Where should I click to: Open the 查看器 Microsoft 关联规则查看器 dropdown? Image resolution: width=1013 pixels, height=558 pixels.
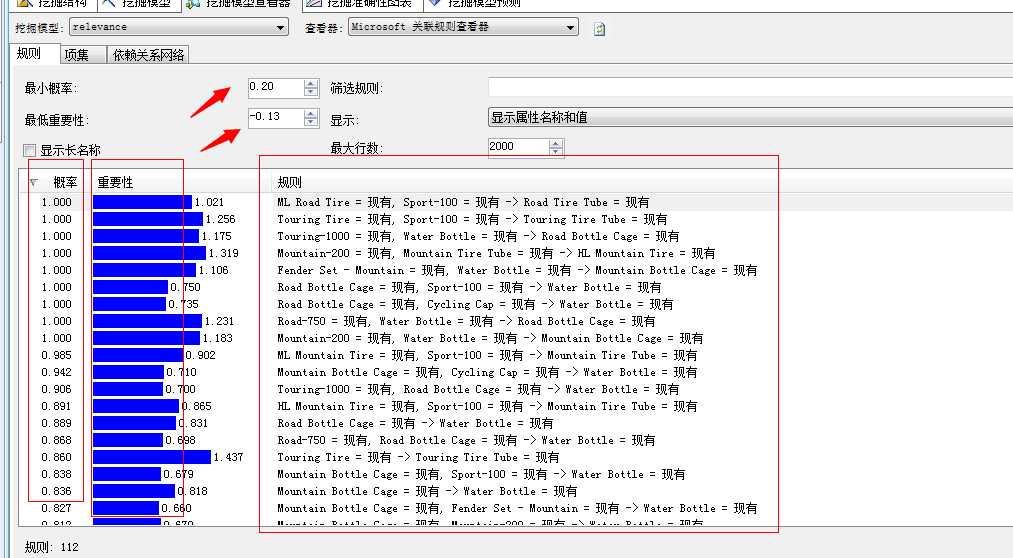[463, 27]
